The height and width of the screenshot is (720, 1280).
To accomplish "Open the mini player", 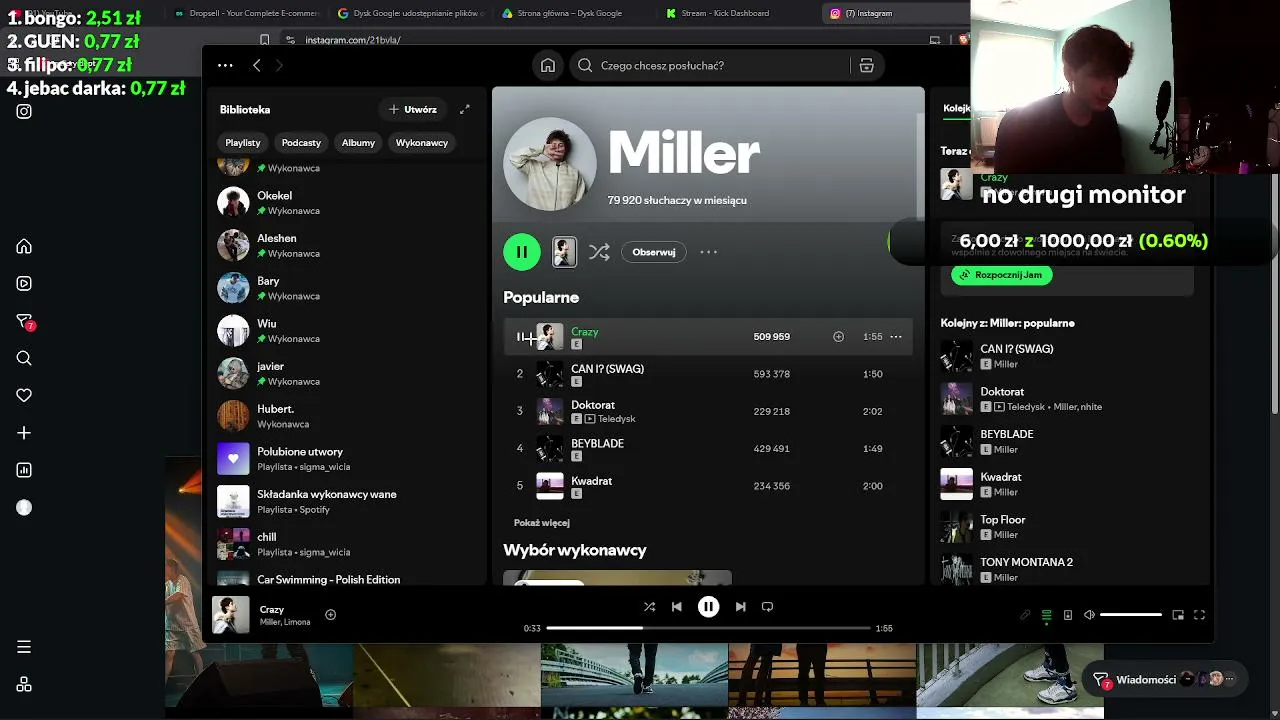I will coord(1178,615).
